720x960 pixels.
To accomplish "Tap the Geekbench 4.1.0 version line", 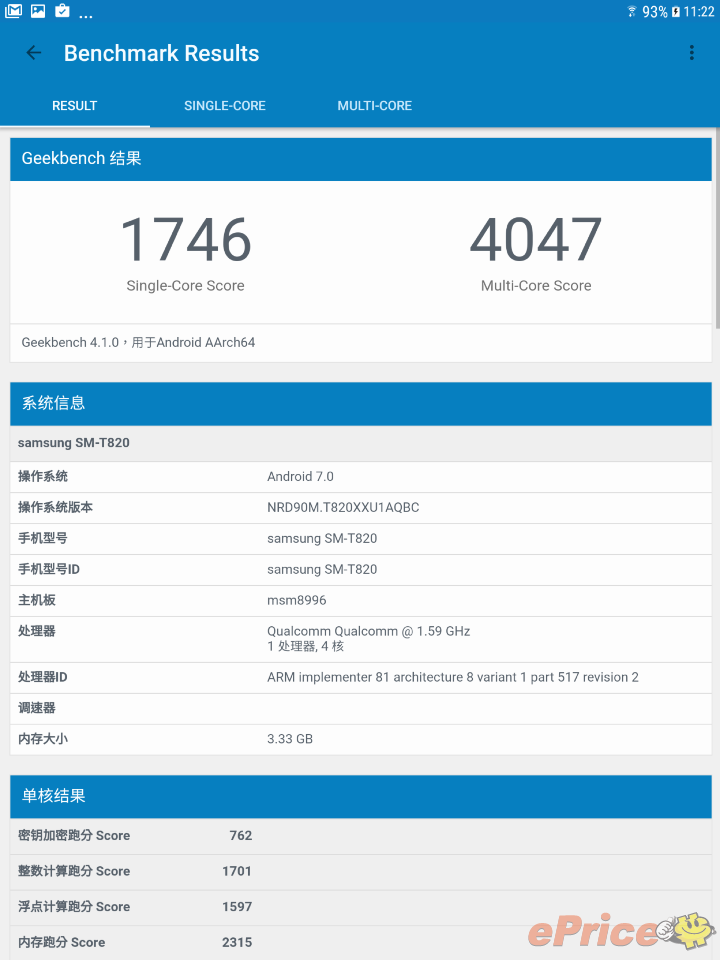I will coord(138,342).
